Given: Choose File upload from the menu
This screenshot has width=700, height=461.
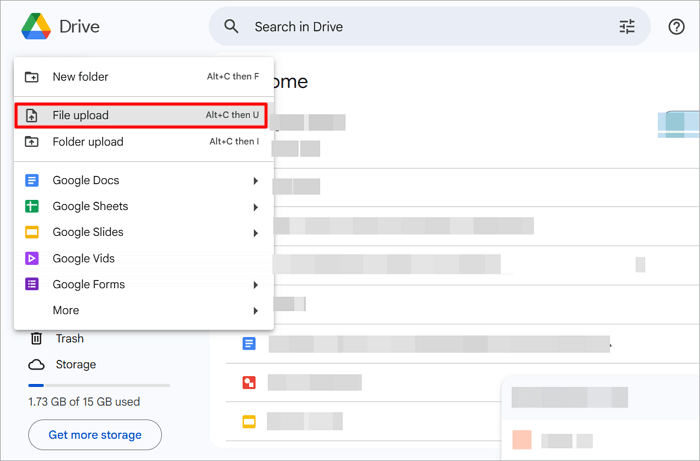Looking at the screenshot, I should (x=141, y=115).
